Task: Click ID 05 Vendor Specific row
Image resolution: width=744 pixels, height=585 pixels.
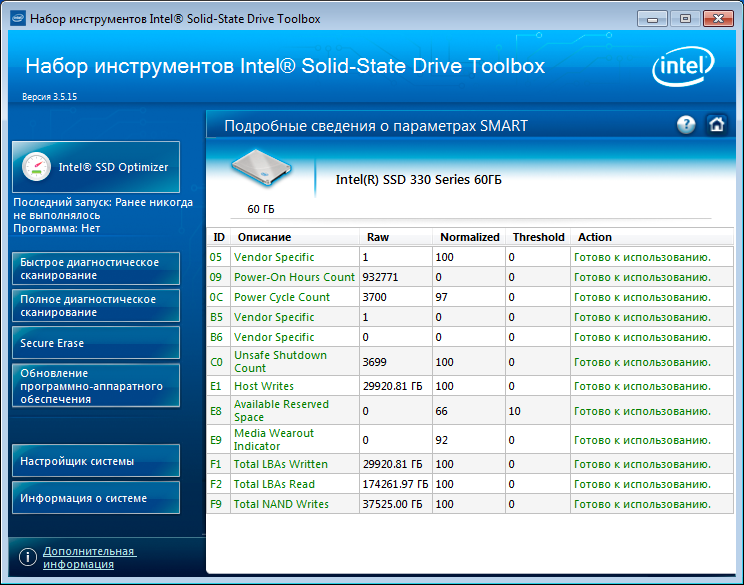Action: coord(470,257)
